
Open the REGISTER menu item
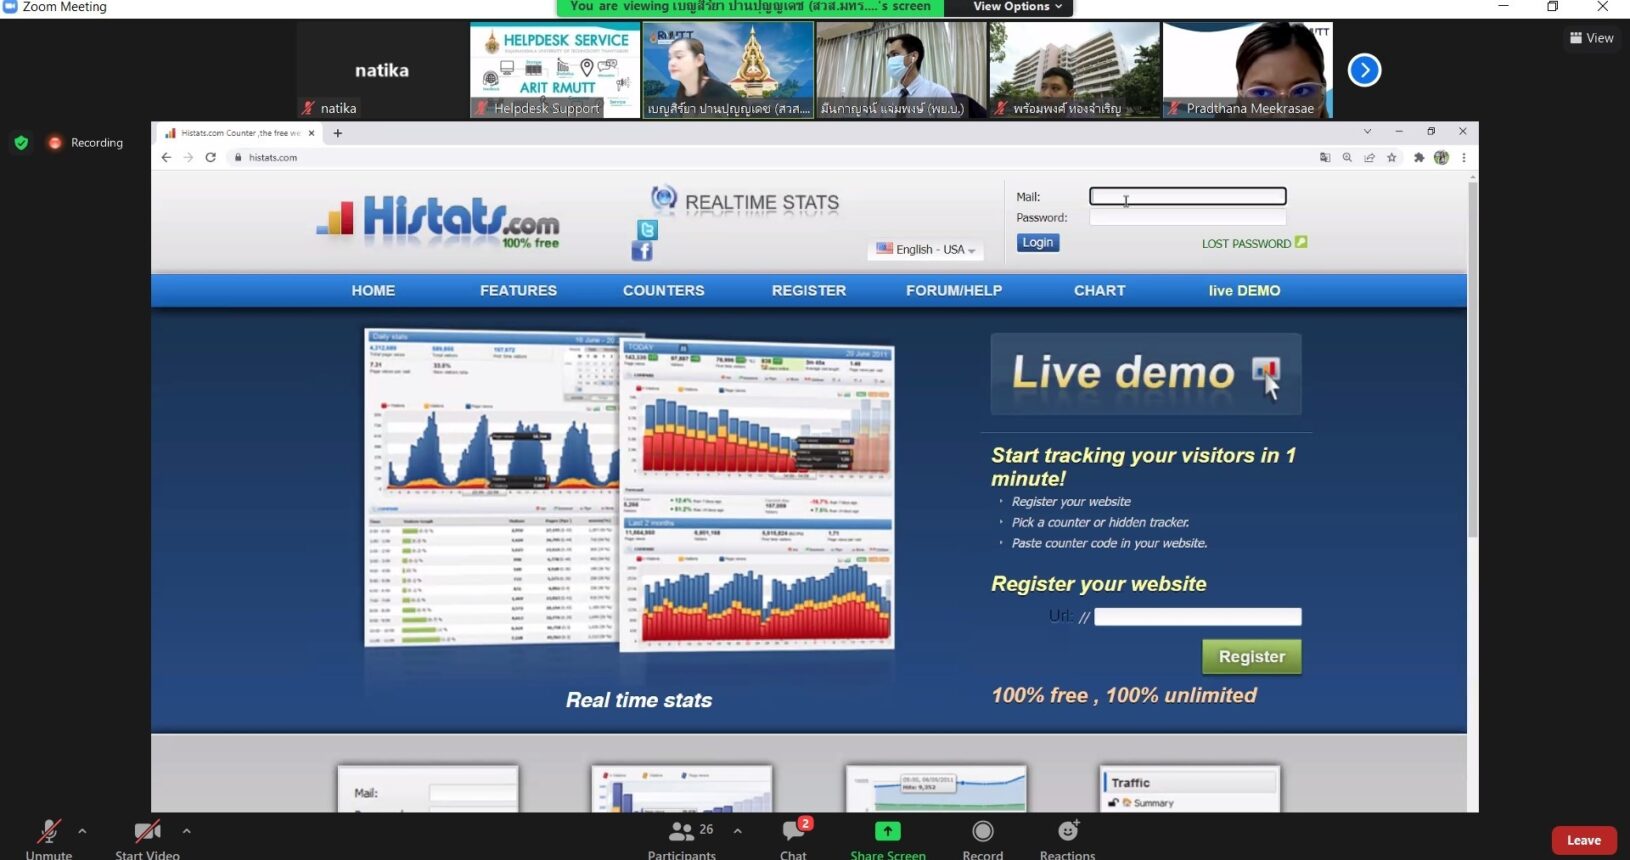point(809,291)
